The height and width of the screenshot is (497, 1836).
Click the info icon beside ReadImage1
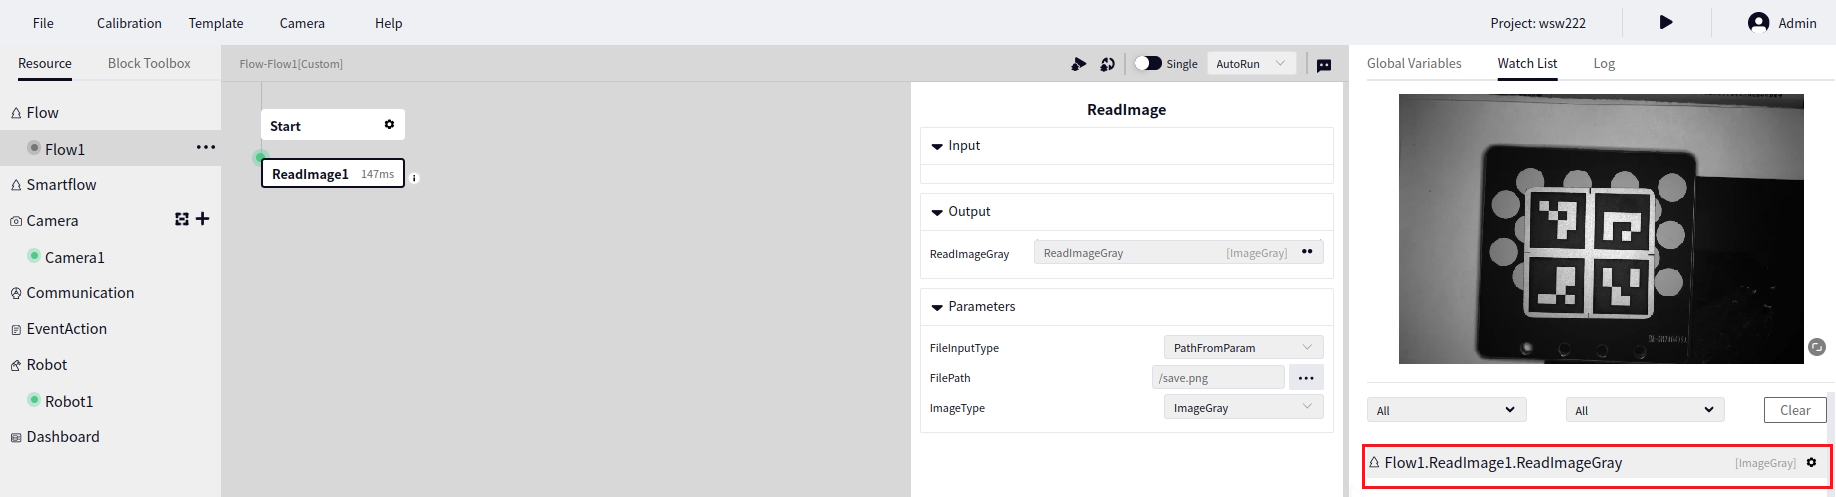coord(414,178)
